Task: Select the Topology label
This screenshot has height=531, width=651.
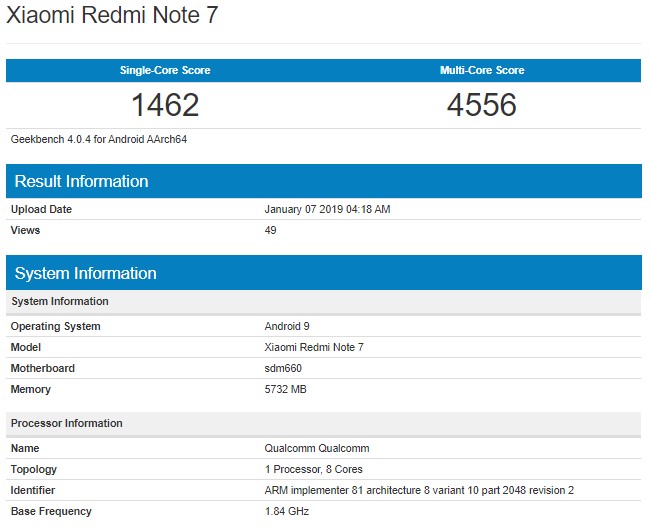Action: coord(34,470)
